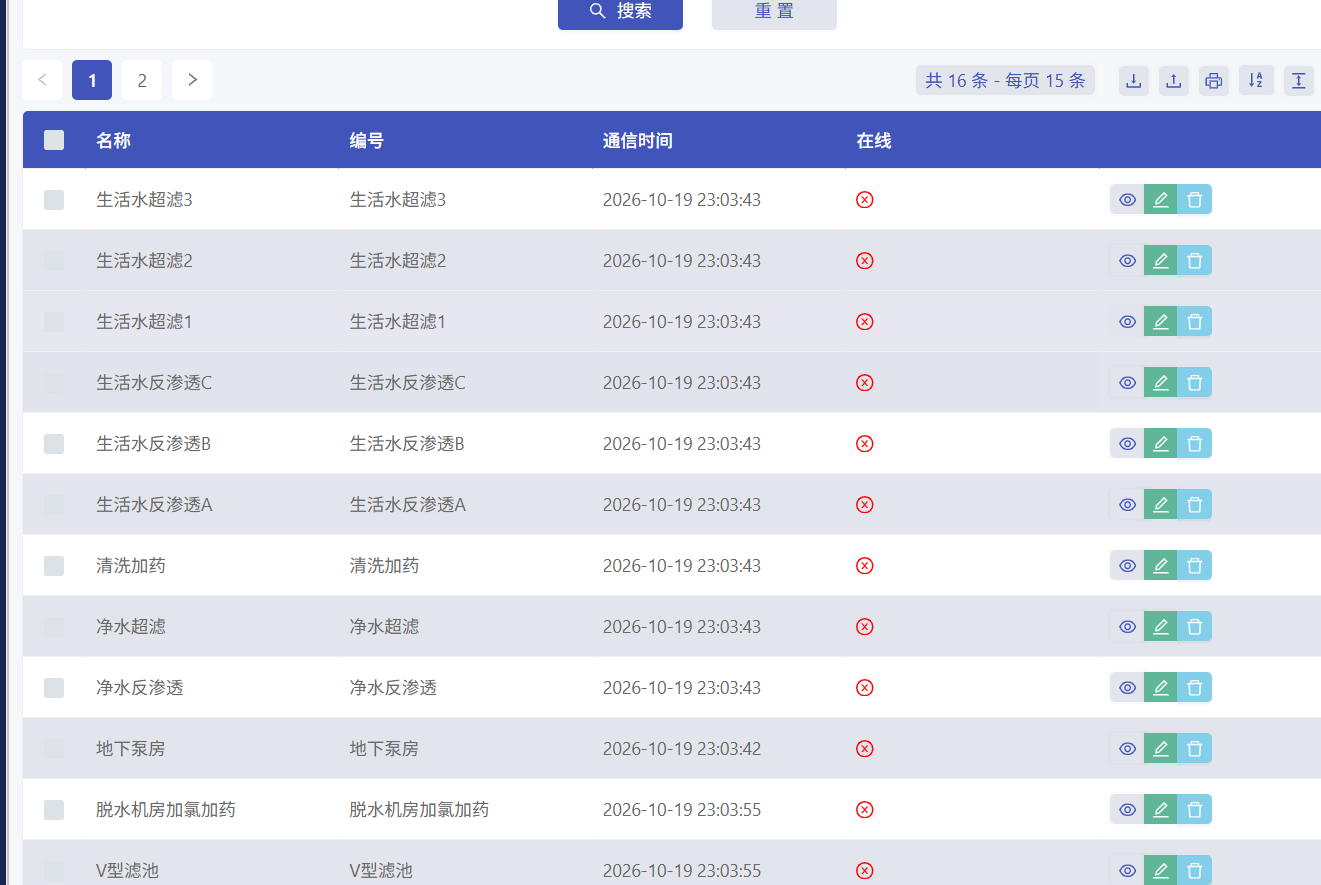Image resolution: width=1321 pixels, height=885 pixels.
Task: Edit the 生活水反渗透B row
Action: (1161, 444)
